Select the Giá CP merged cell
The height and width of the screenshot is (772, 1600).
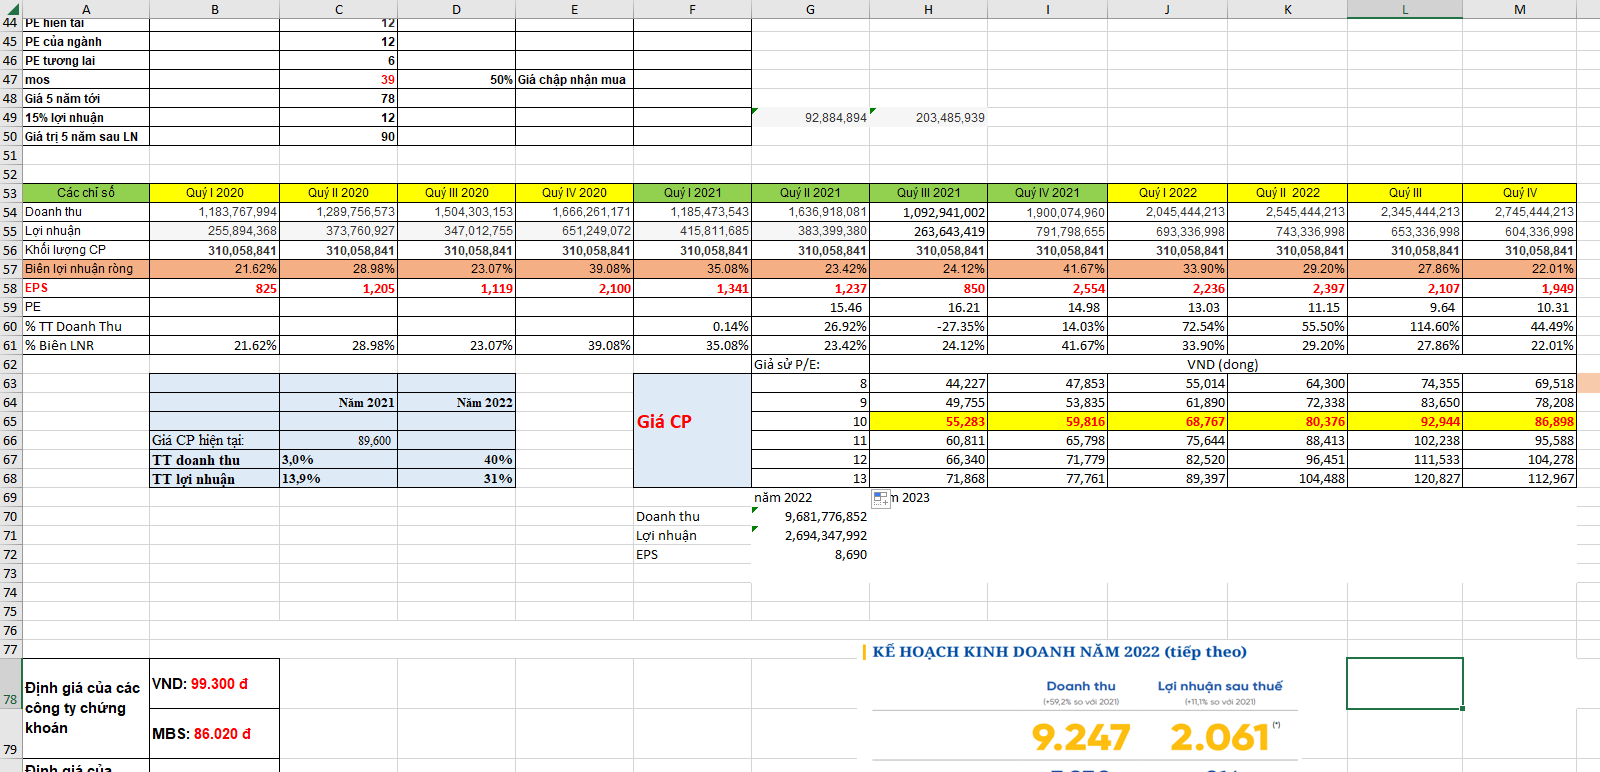pyautogui.click(x=692, y=421)
